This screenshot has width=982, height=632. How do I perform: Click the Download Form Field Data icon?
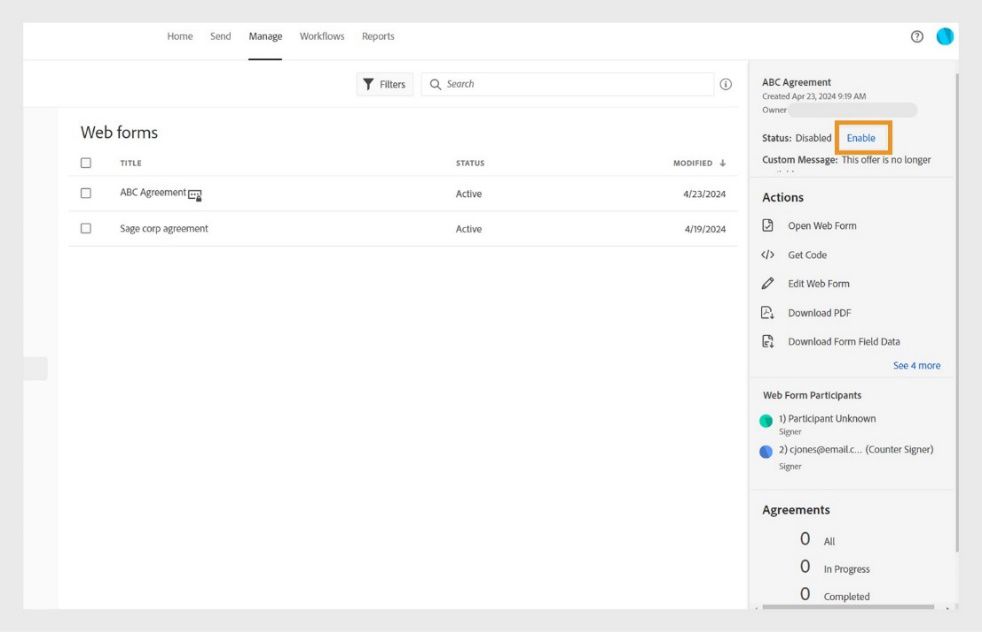pyautogui.click(x=768, y=341)
